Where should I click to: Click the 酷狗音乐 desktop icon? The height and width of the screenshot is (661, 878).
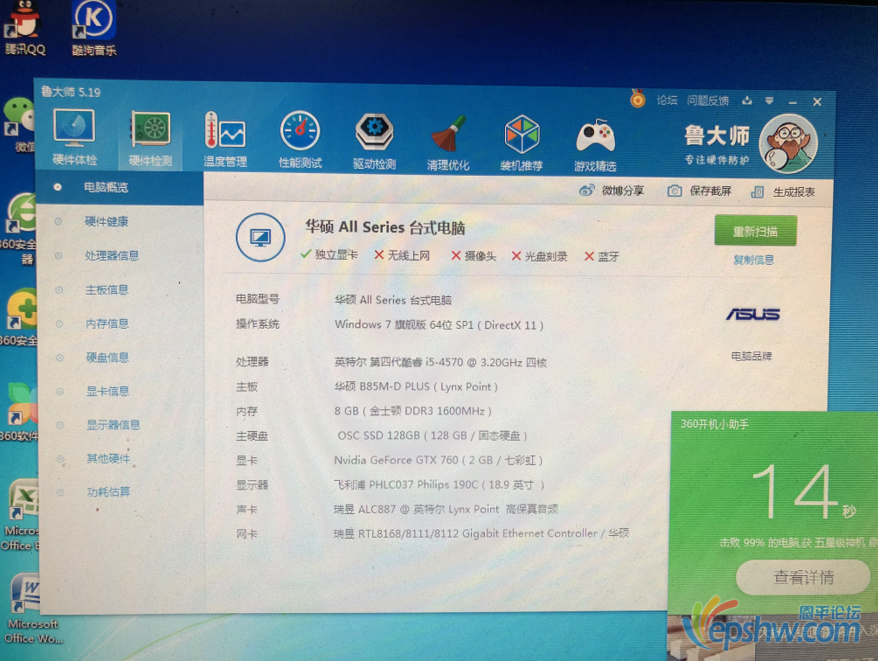94,29
